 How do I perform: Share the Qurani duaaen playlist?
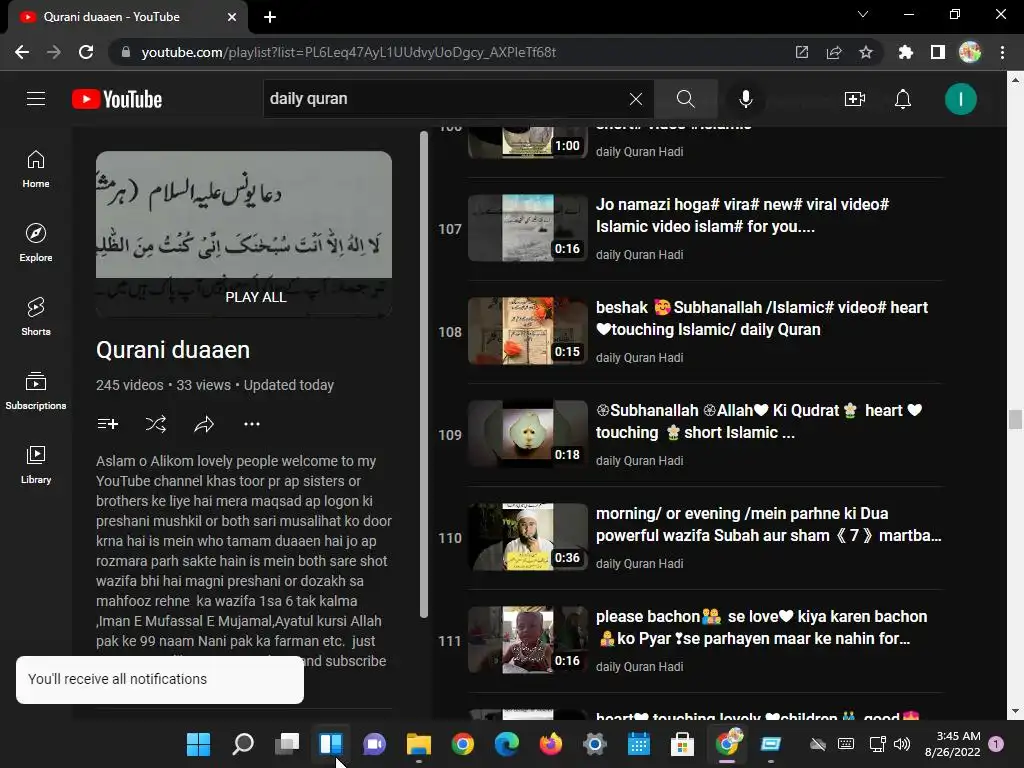coord(204,424)
